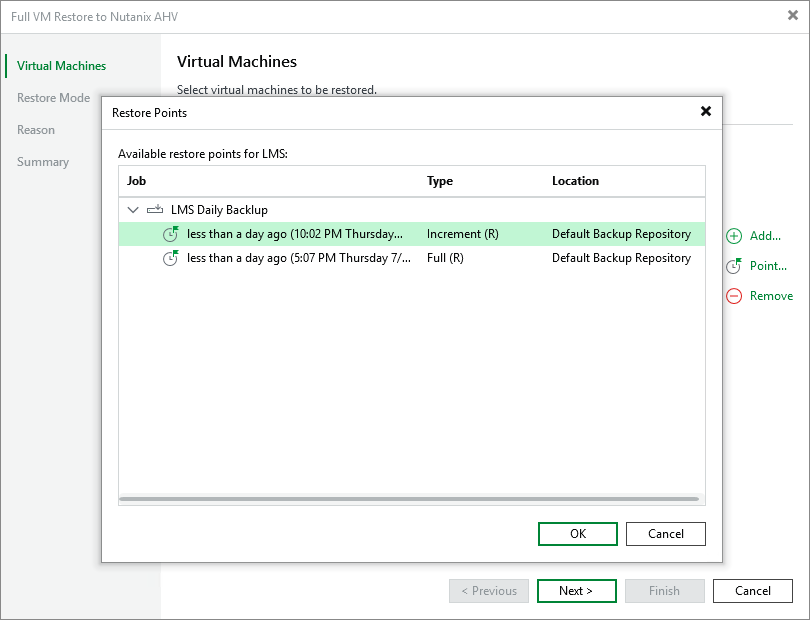Collapse the LMS Daily Backup tree node
This screenshot has height=620, width=810.
(x=133, y=209)
